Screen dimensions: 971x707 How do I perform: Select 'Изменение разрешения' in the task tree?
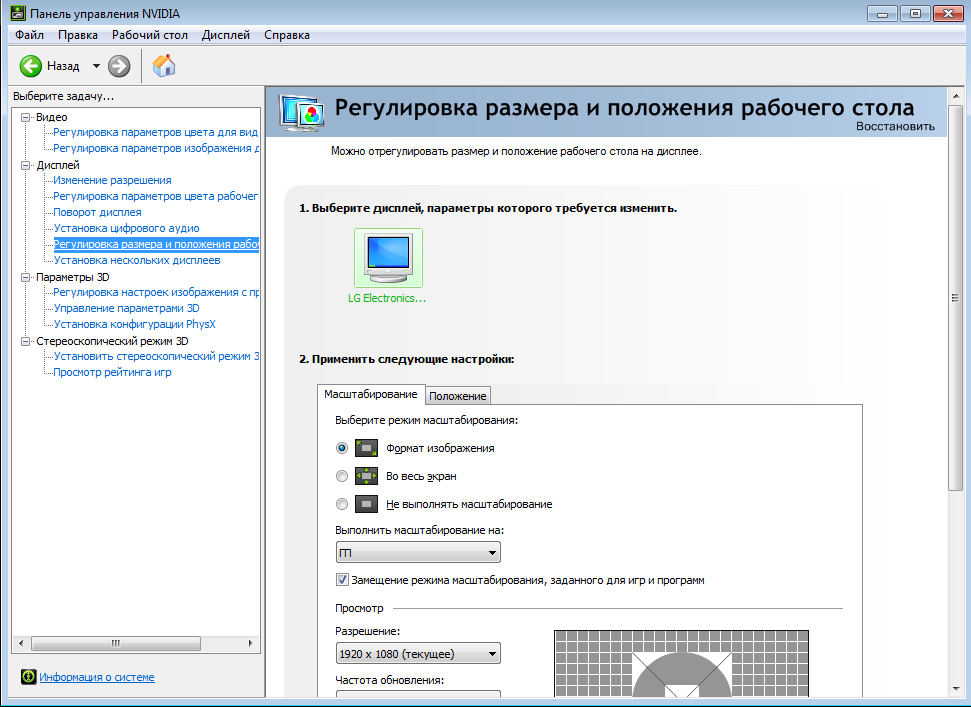[112, 180]
